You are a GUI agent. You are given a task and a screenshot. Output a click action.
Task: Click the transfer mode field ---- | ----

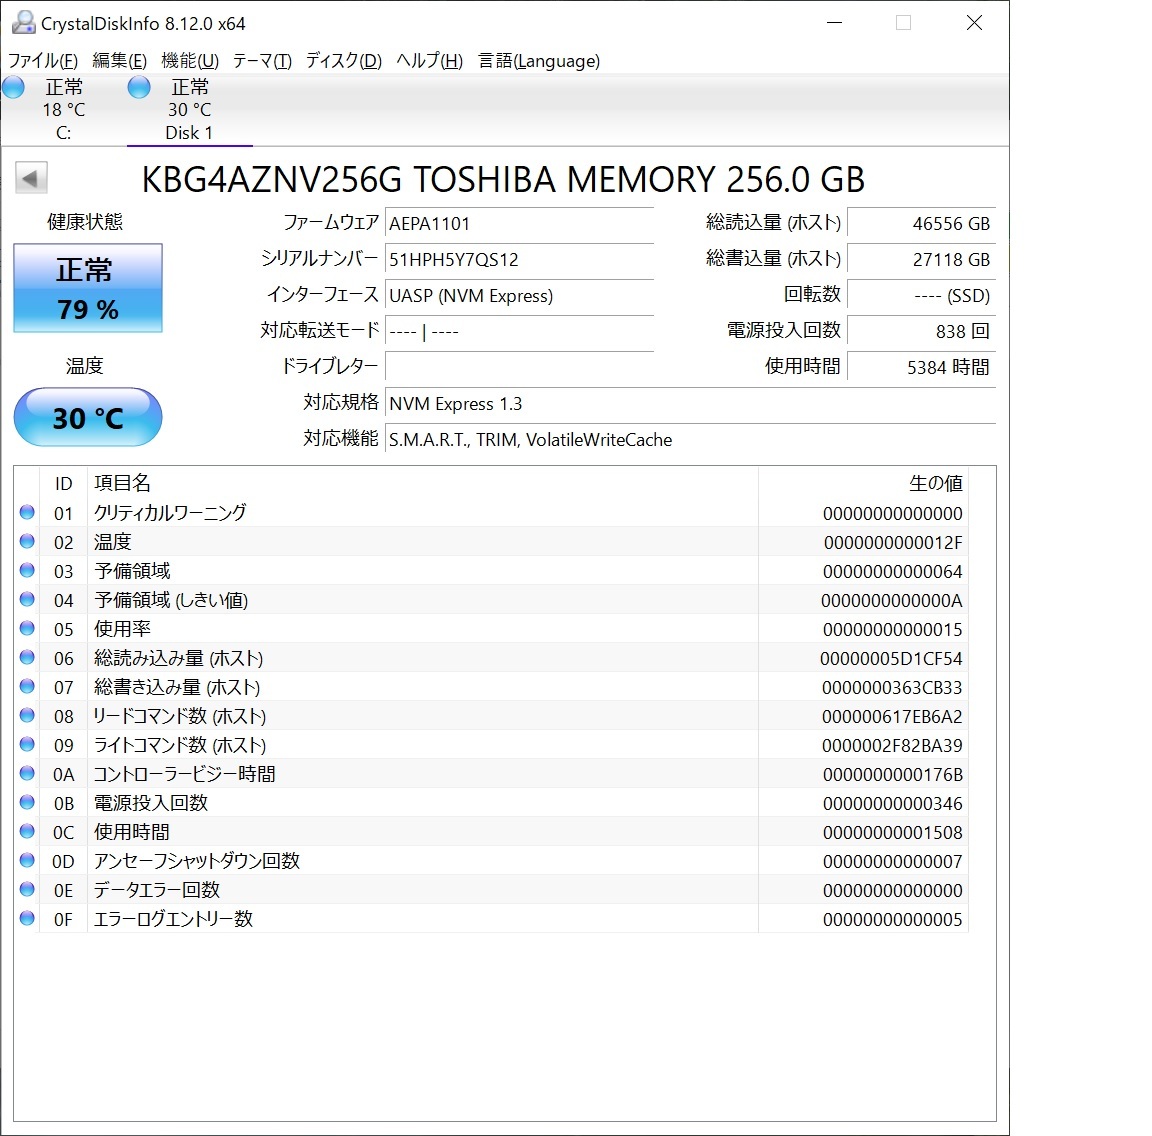tap(519, 331)
